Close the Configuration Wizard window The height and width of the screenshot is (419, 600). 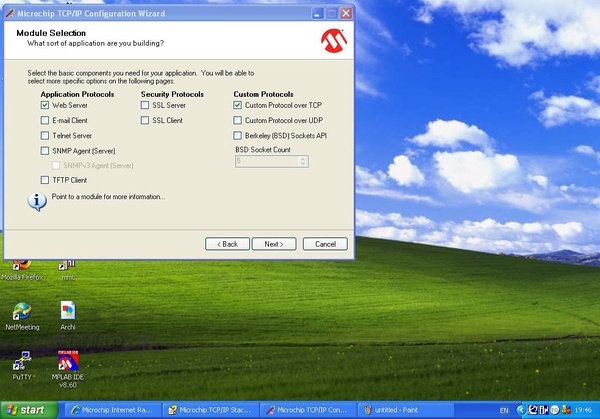(x=346, y=13)
